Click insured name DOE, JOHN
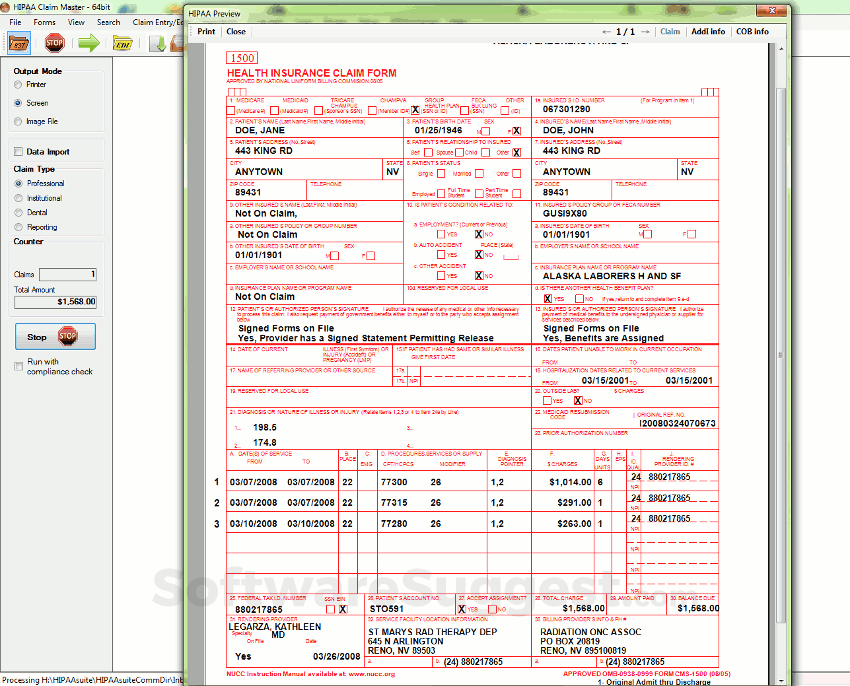850x686 pixels. [568, 130]
